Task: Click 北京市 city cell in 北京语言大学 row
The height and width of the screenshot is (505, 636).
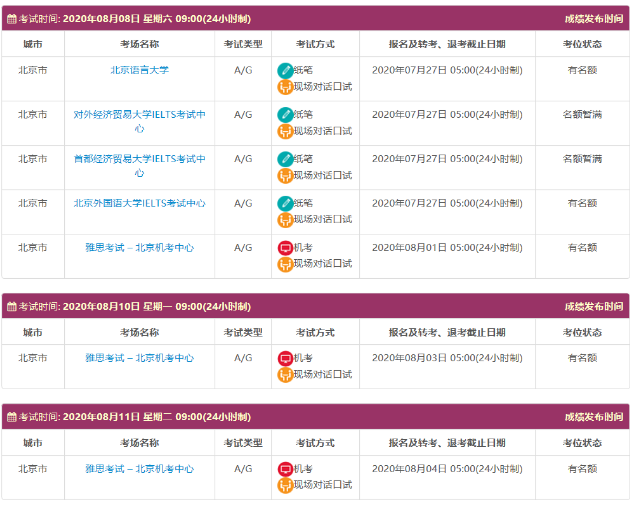Action: 33,70
